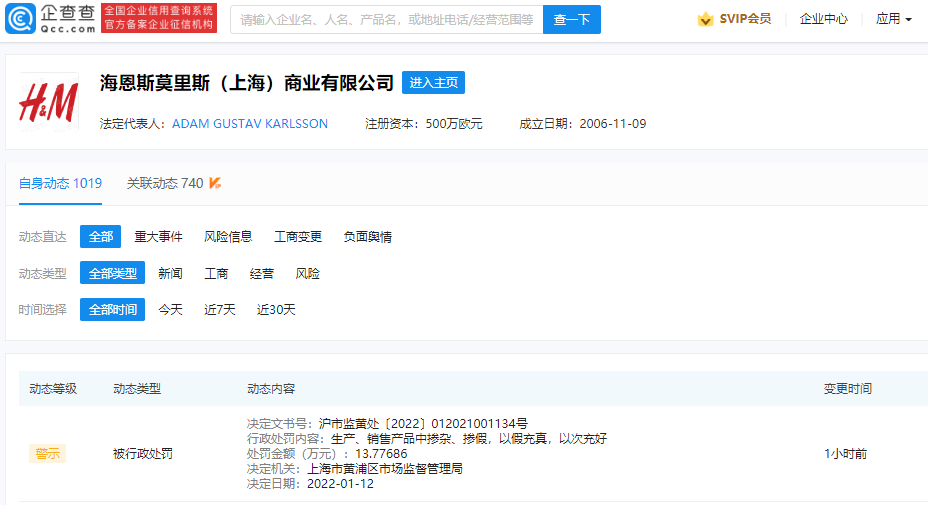Click the 动态内容 column header
Viewport: 928px width, 505px height.
(271, 389)
